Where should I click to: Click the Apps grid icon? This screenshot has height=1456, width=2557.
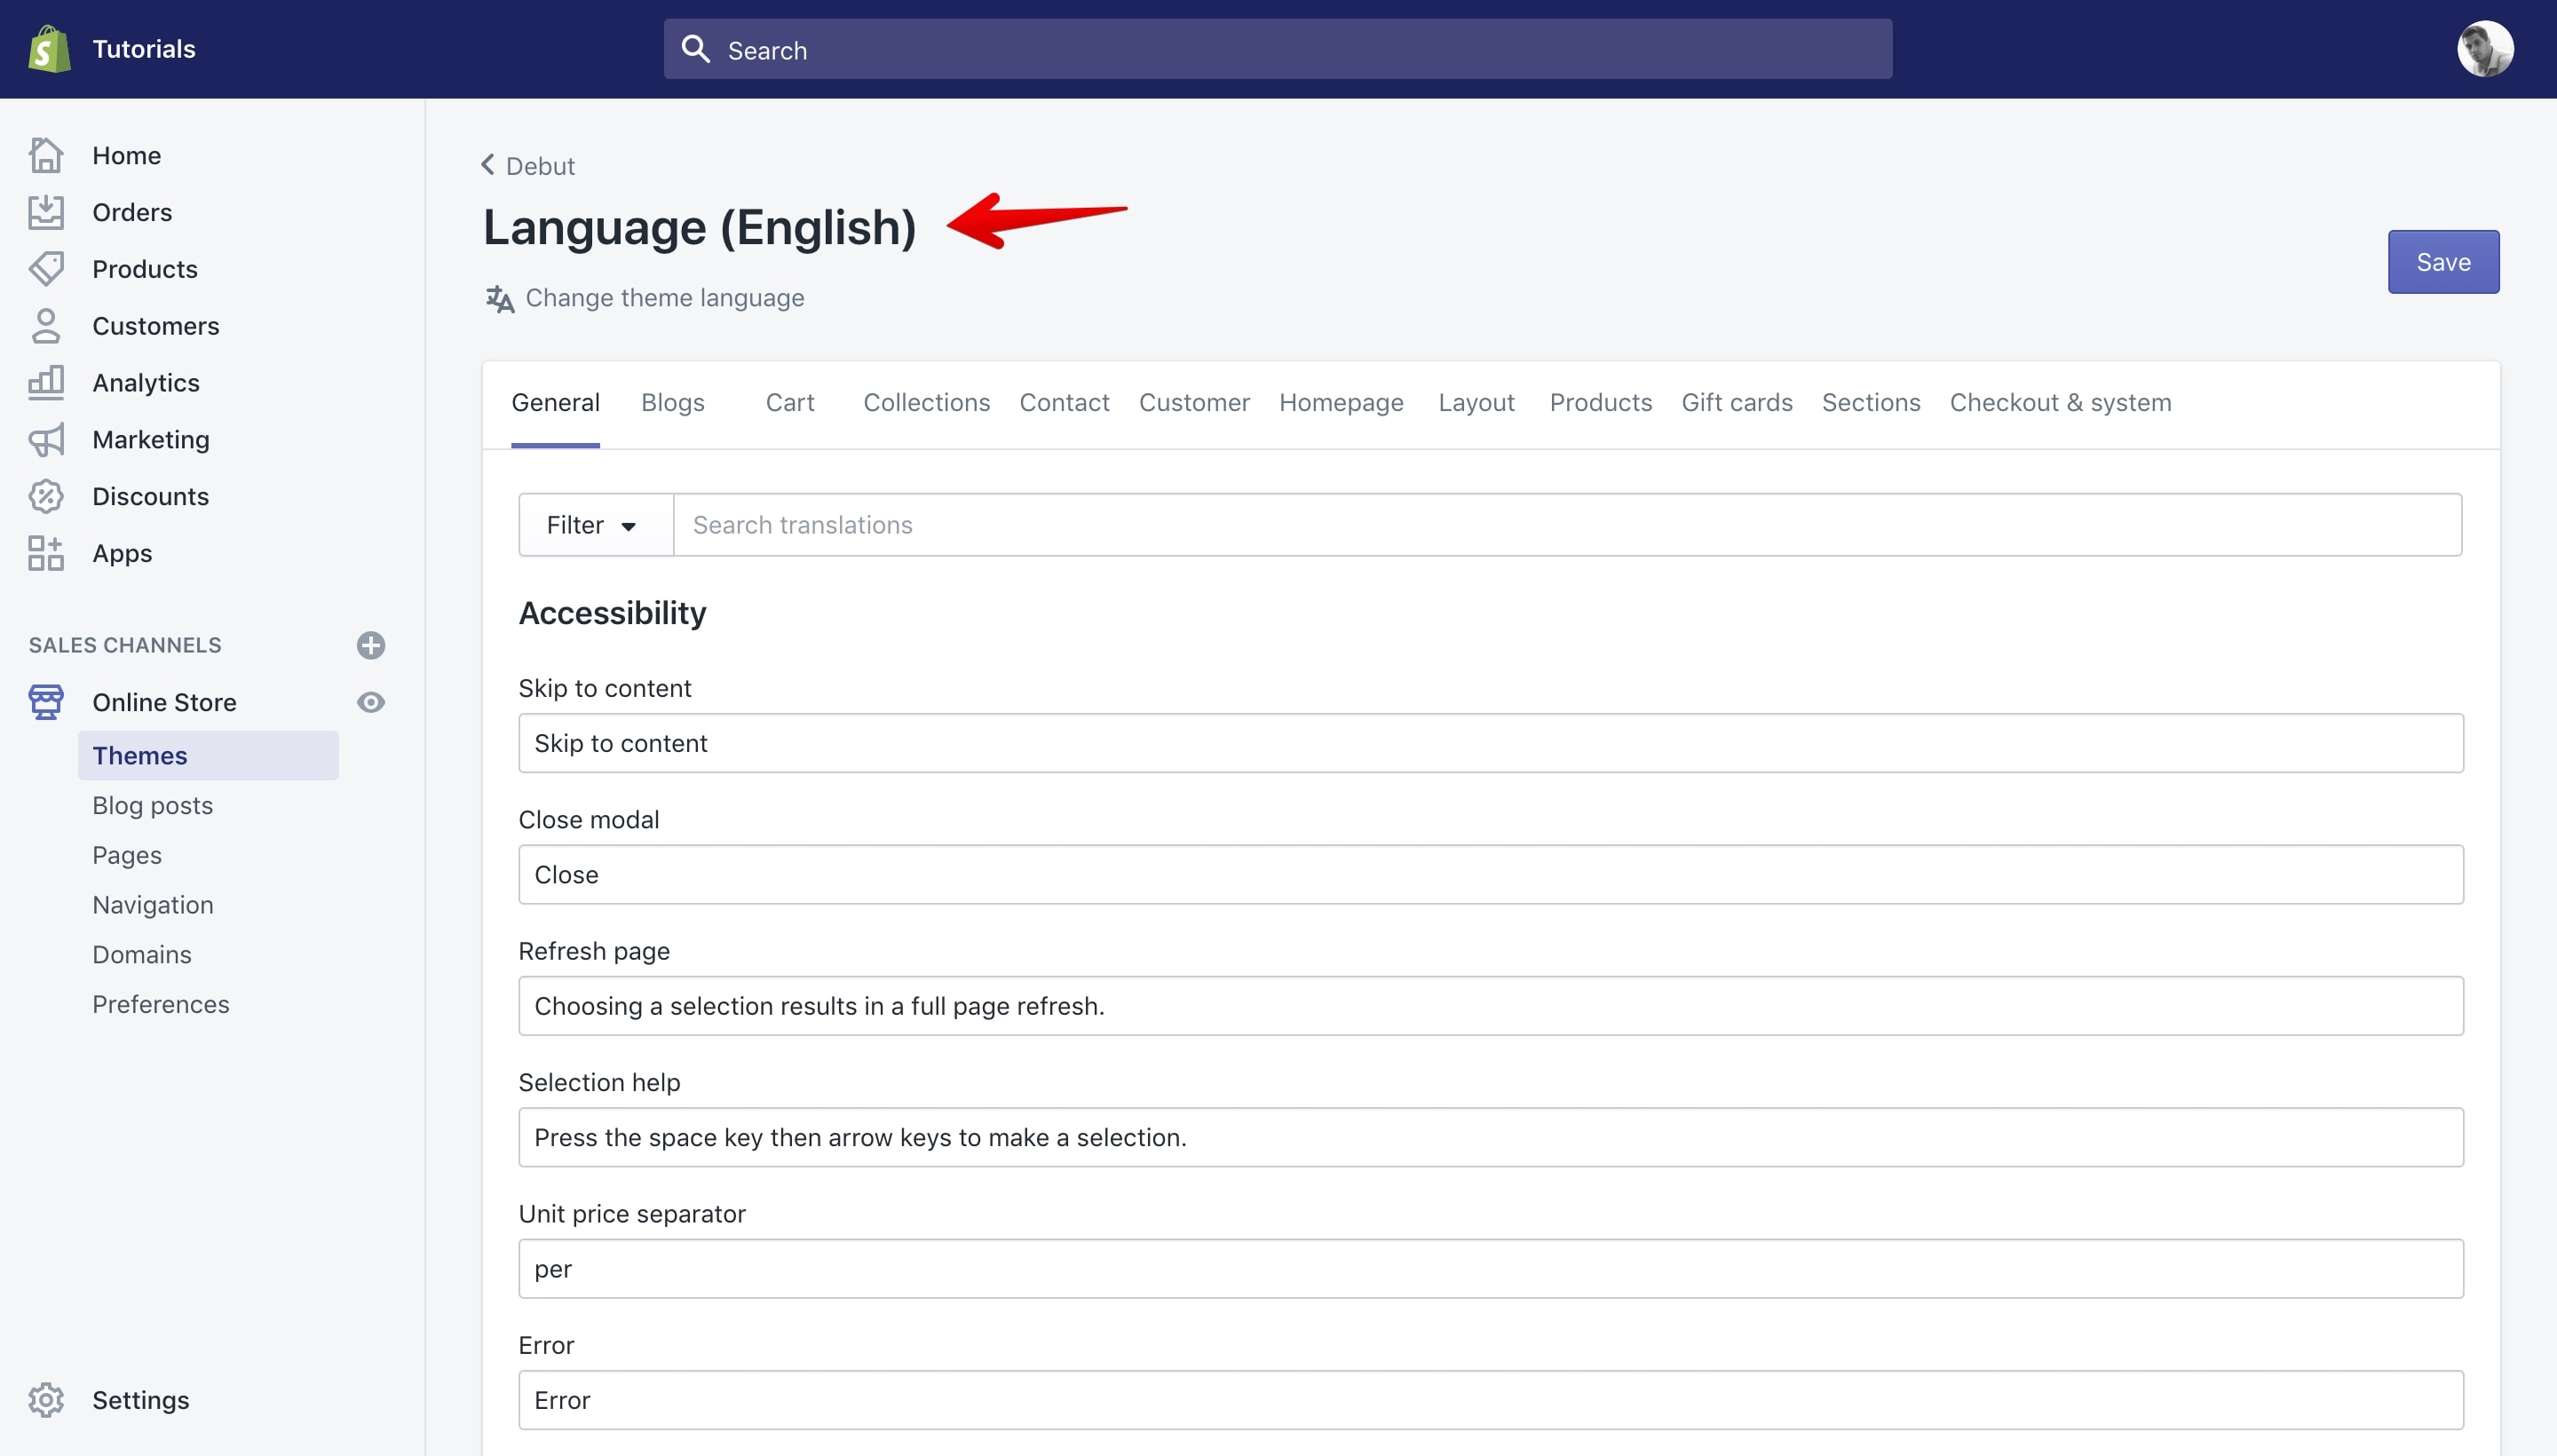pyautogui.click(x=46, y=553)
